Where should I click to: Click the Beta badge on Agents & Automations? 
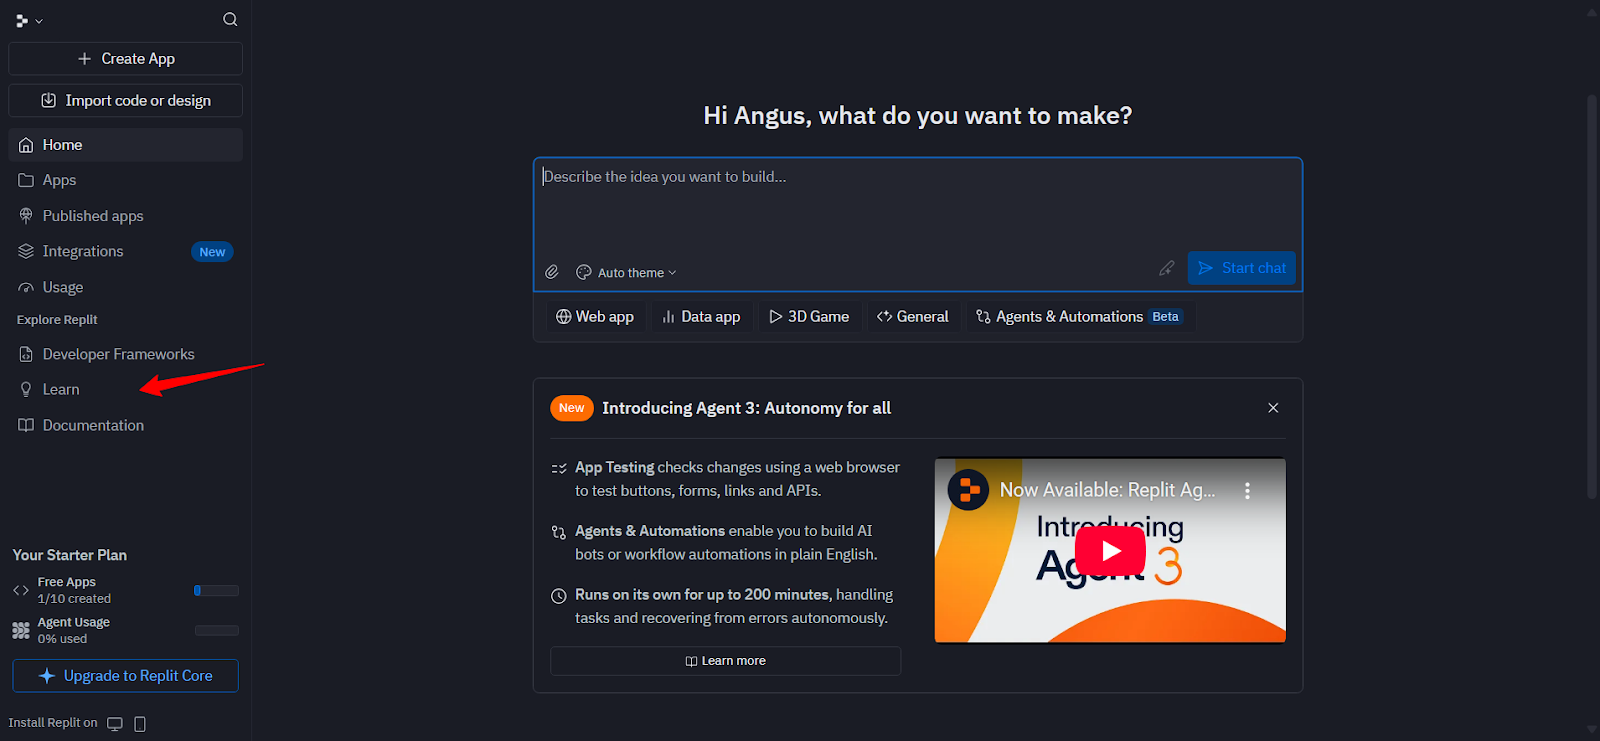click(1165, 317)
